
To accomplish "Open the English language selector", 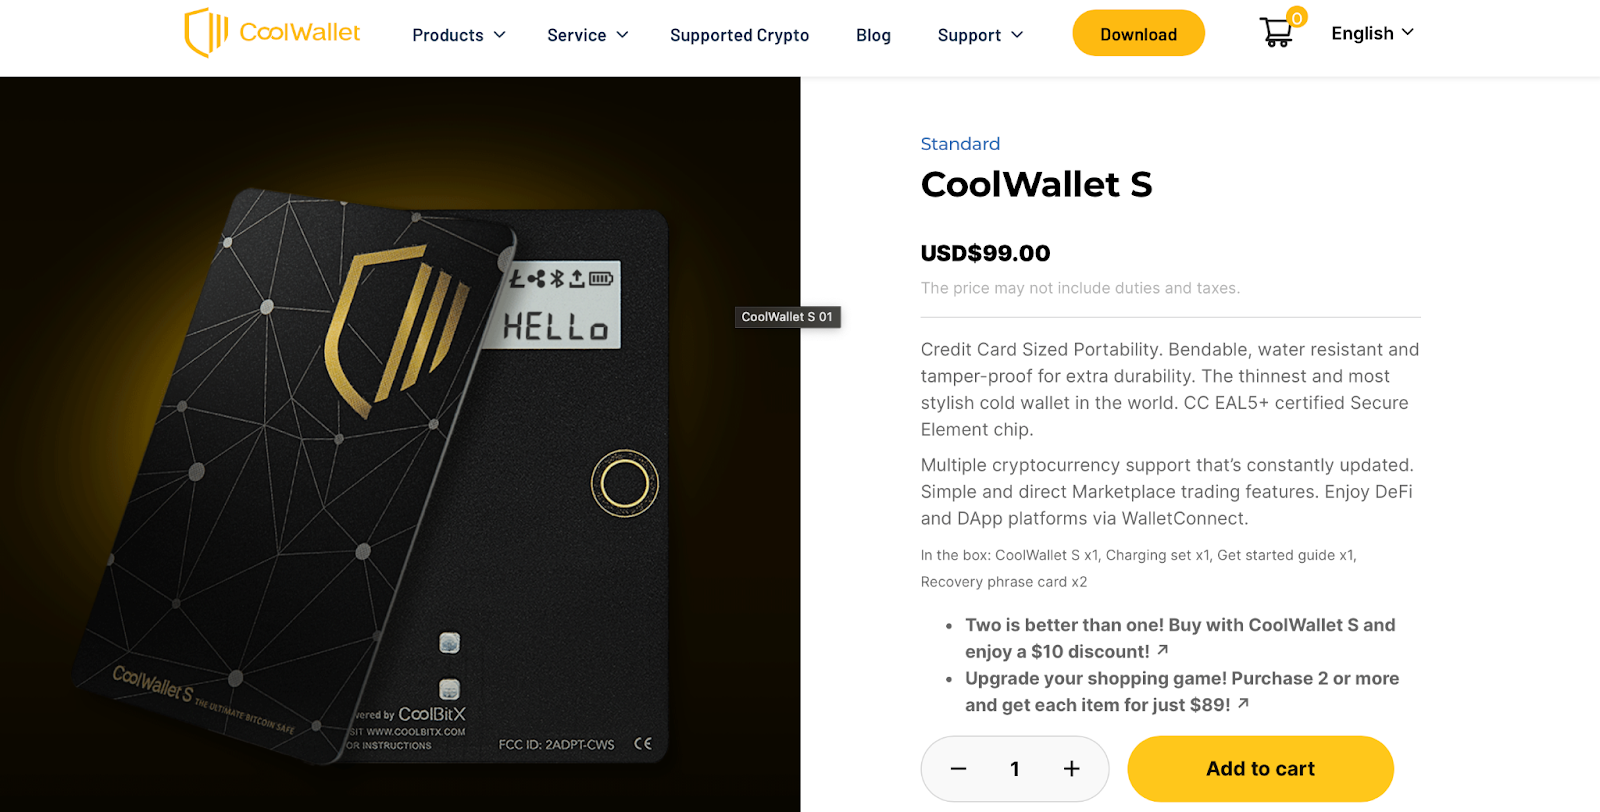I will 1373,33.
